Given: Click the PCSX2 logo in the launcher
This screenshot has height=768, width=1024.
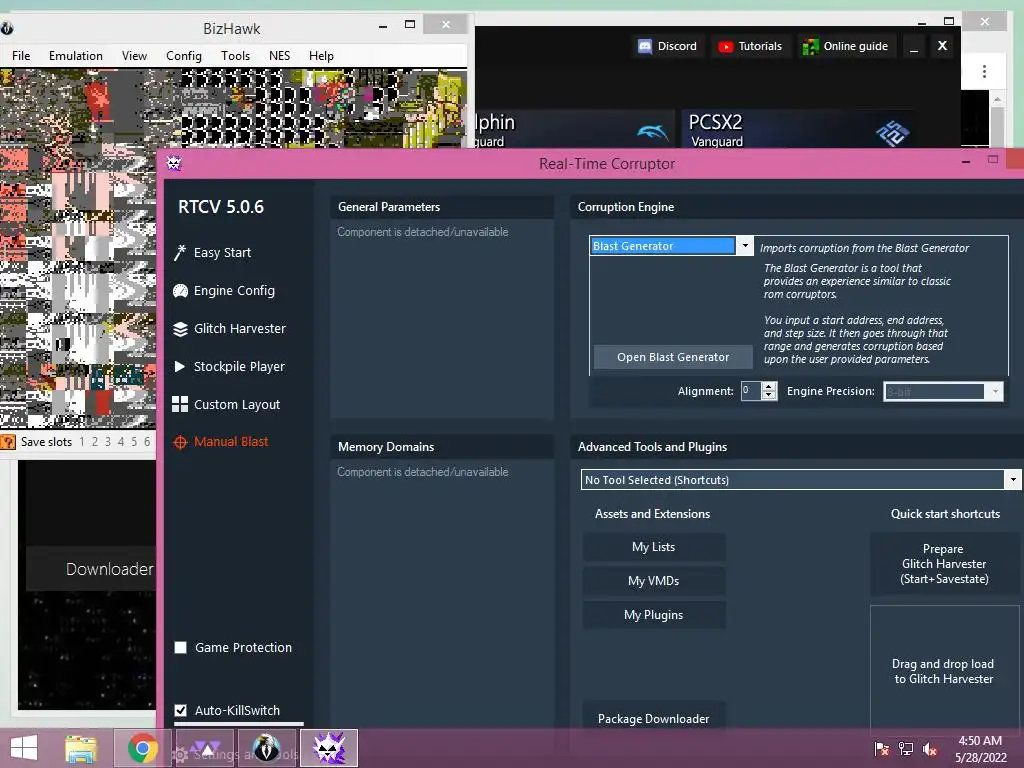Looking at the screenshot, I should (893, 133).
